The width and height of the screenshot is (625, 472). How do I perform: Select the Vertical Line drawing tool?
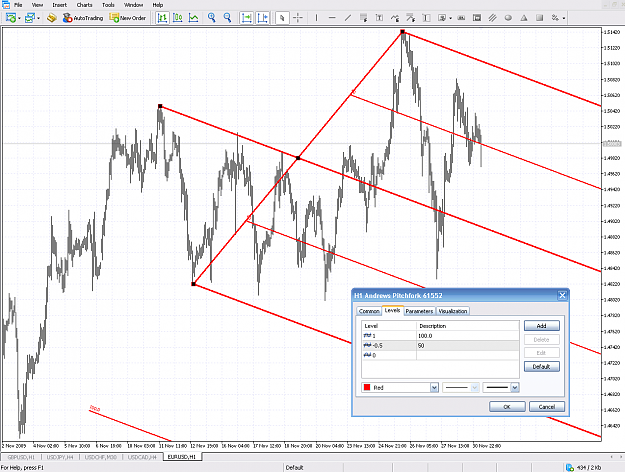[x=316, y=18]
